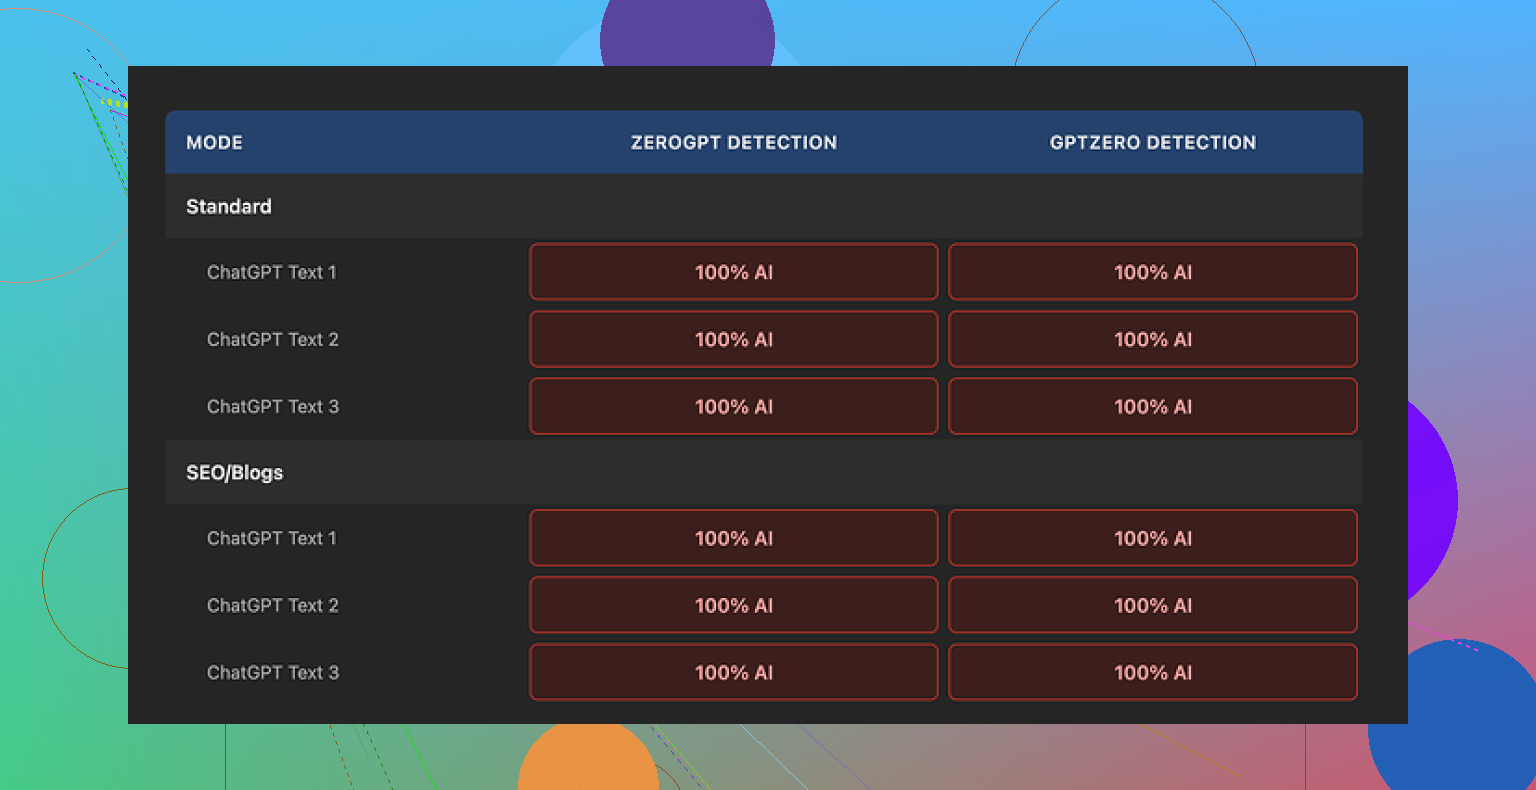Click ChatGPT Text 1 label under SEO/Blogs
This screenshot has width=1536, height=790.
click(272, 538)
